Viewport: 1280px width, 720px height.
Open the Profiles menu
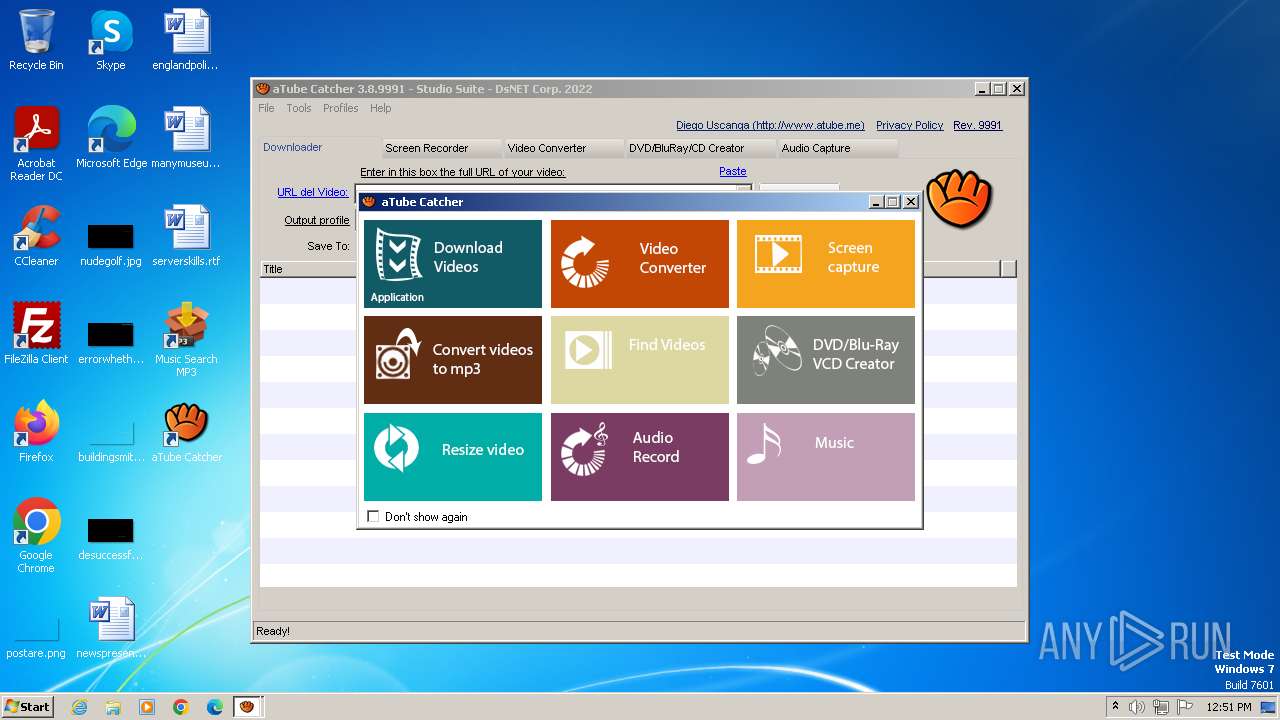[341, 108]
